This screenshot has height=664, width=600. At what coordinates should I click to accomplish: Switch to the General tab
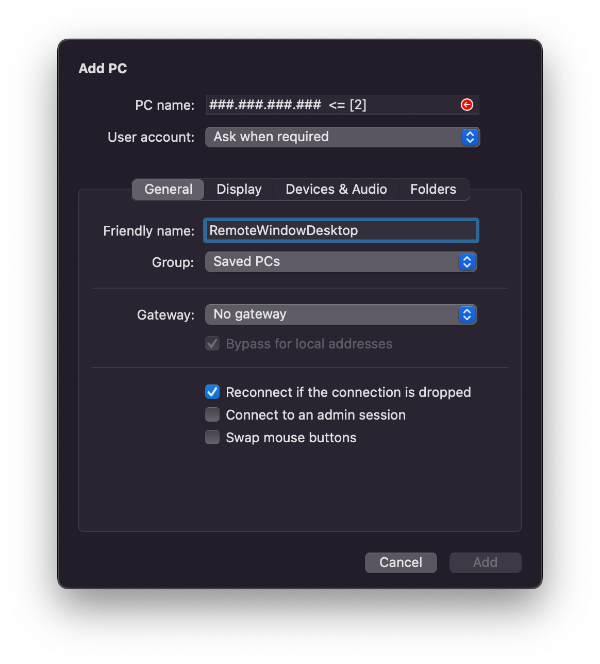tap(168, 189)
